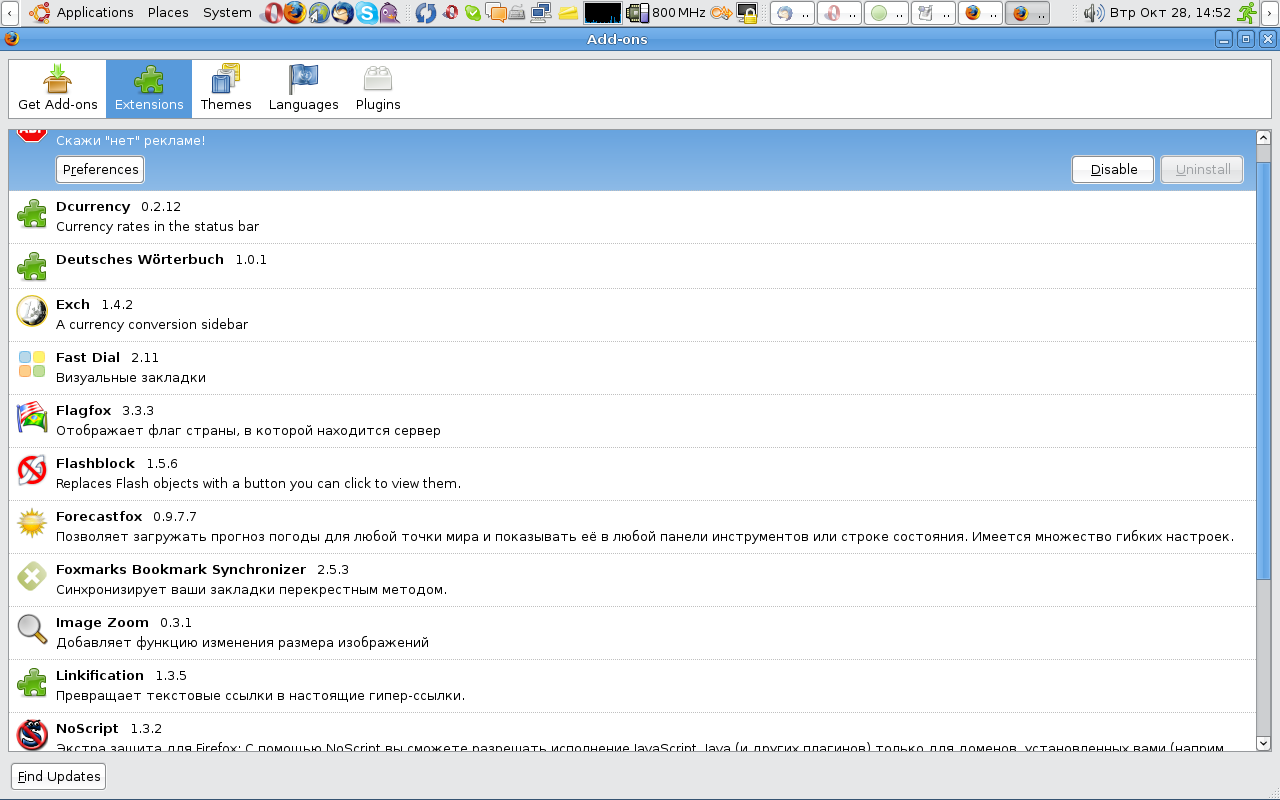Open the Places menu
The width and height of the screenshot is (1280, 800).
click(x=168, y=12)
